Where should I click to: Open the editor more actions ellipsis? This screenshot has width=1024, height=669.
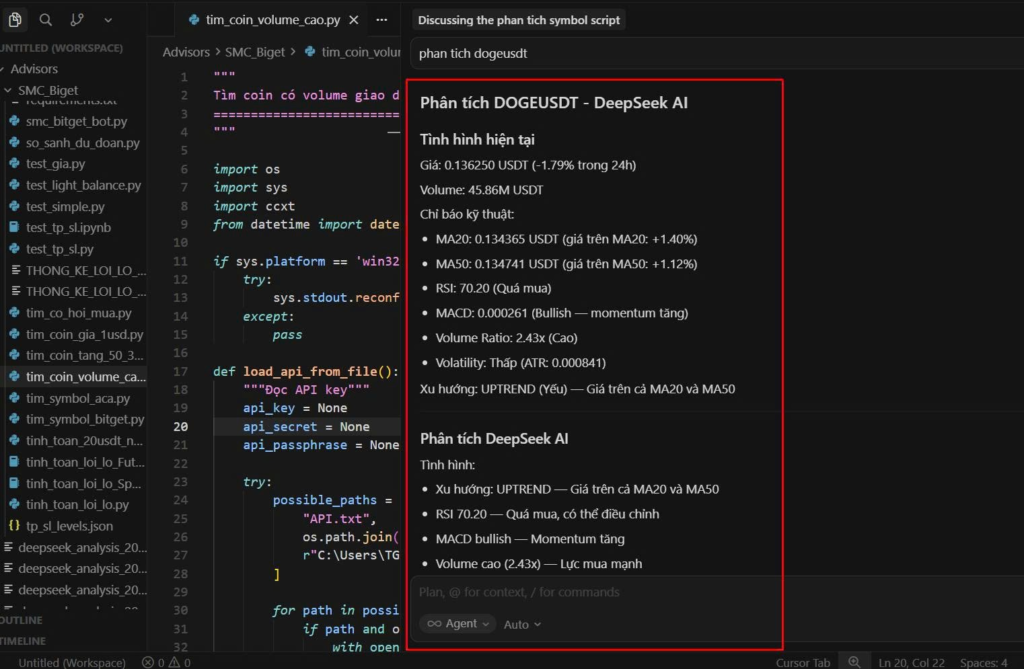381,20
